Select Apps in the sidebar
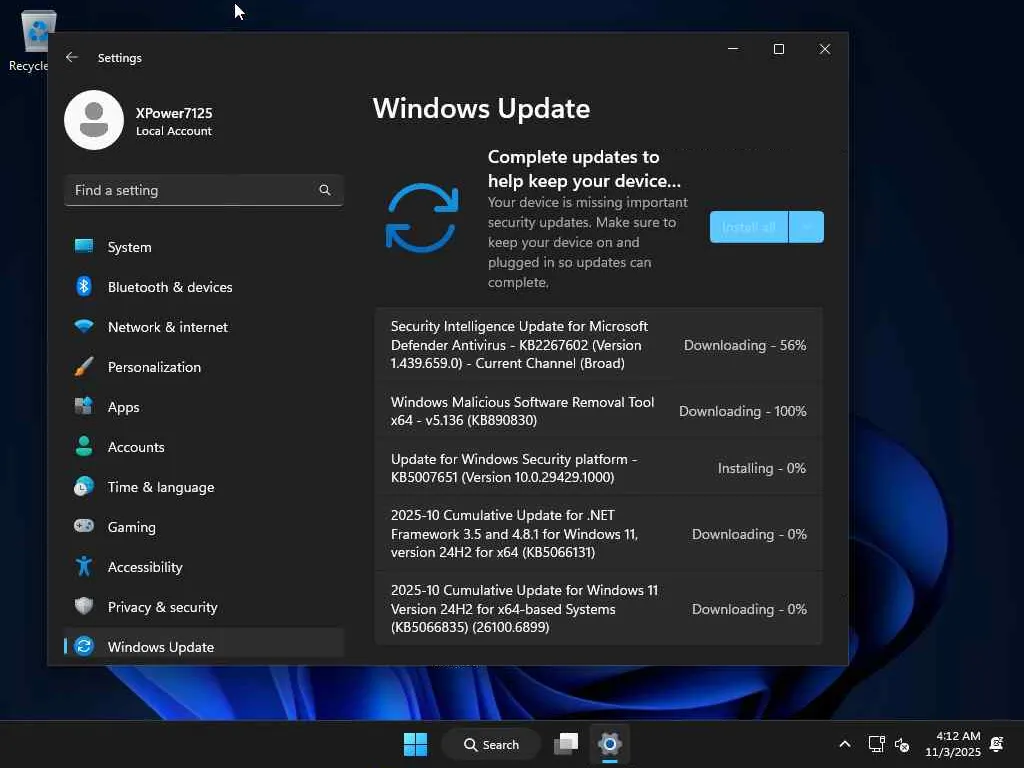Viewport: 1024px width, 768px height. (x=204, y=407)
